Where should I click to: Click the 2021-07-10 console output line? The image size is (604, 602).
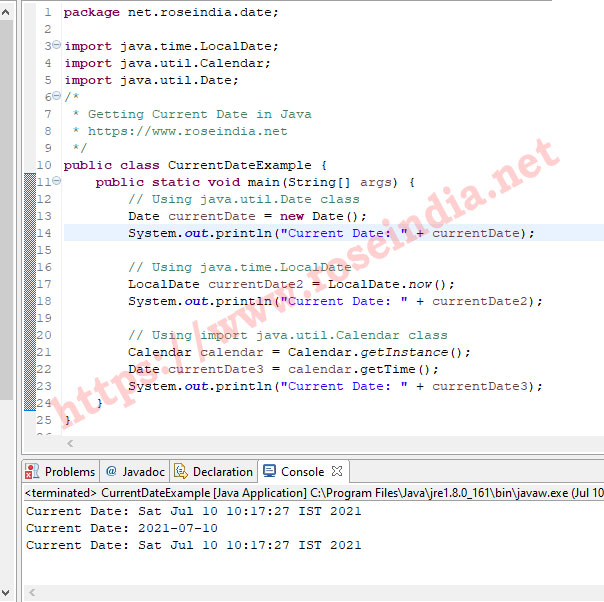[121, 528]
